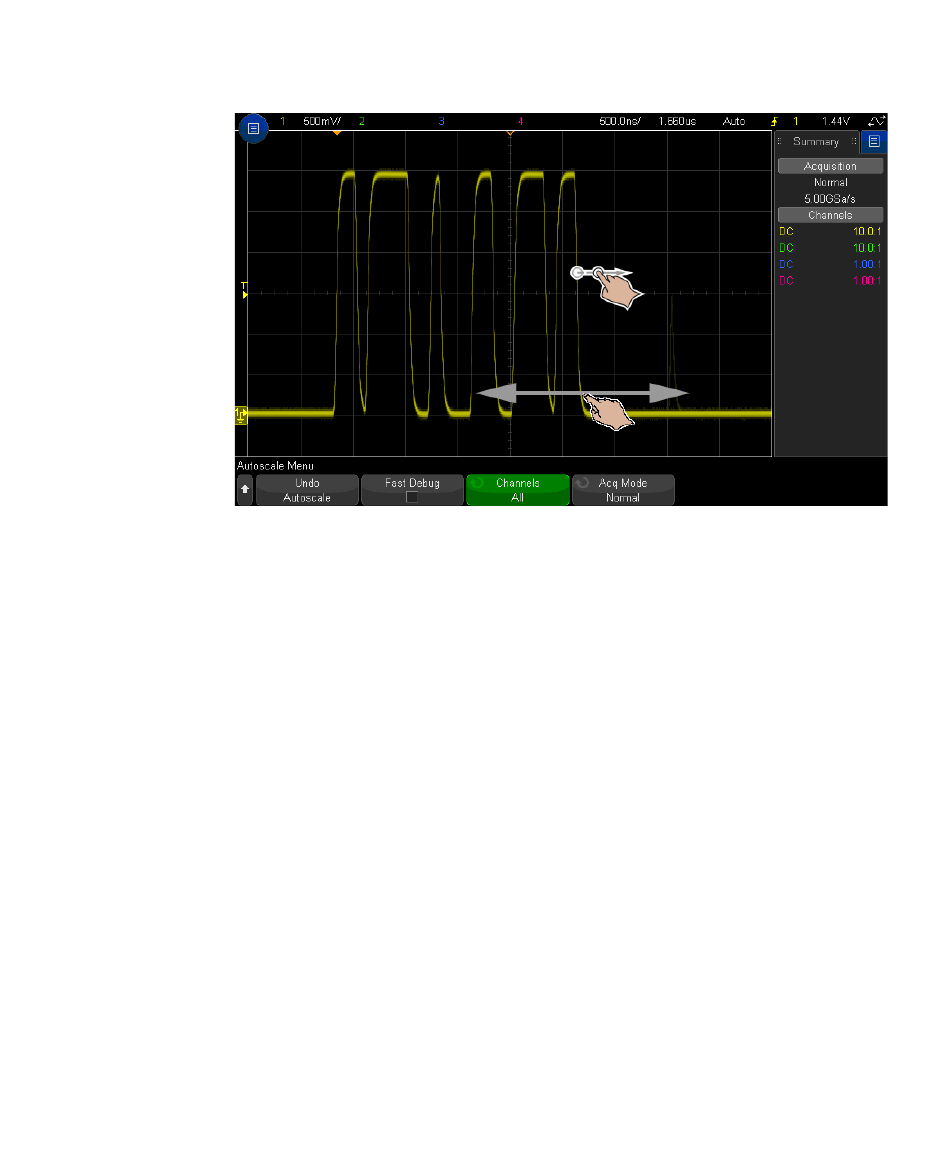
Task: Select the channel 1 ground reference marker
Action: (241, 415)
